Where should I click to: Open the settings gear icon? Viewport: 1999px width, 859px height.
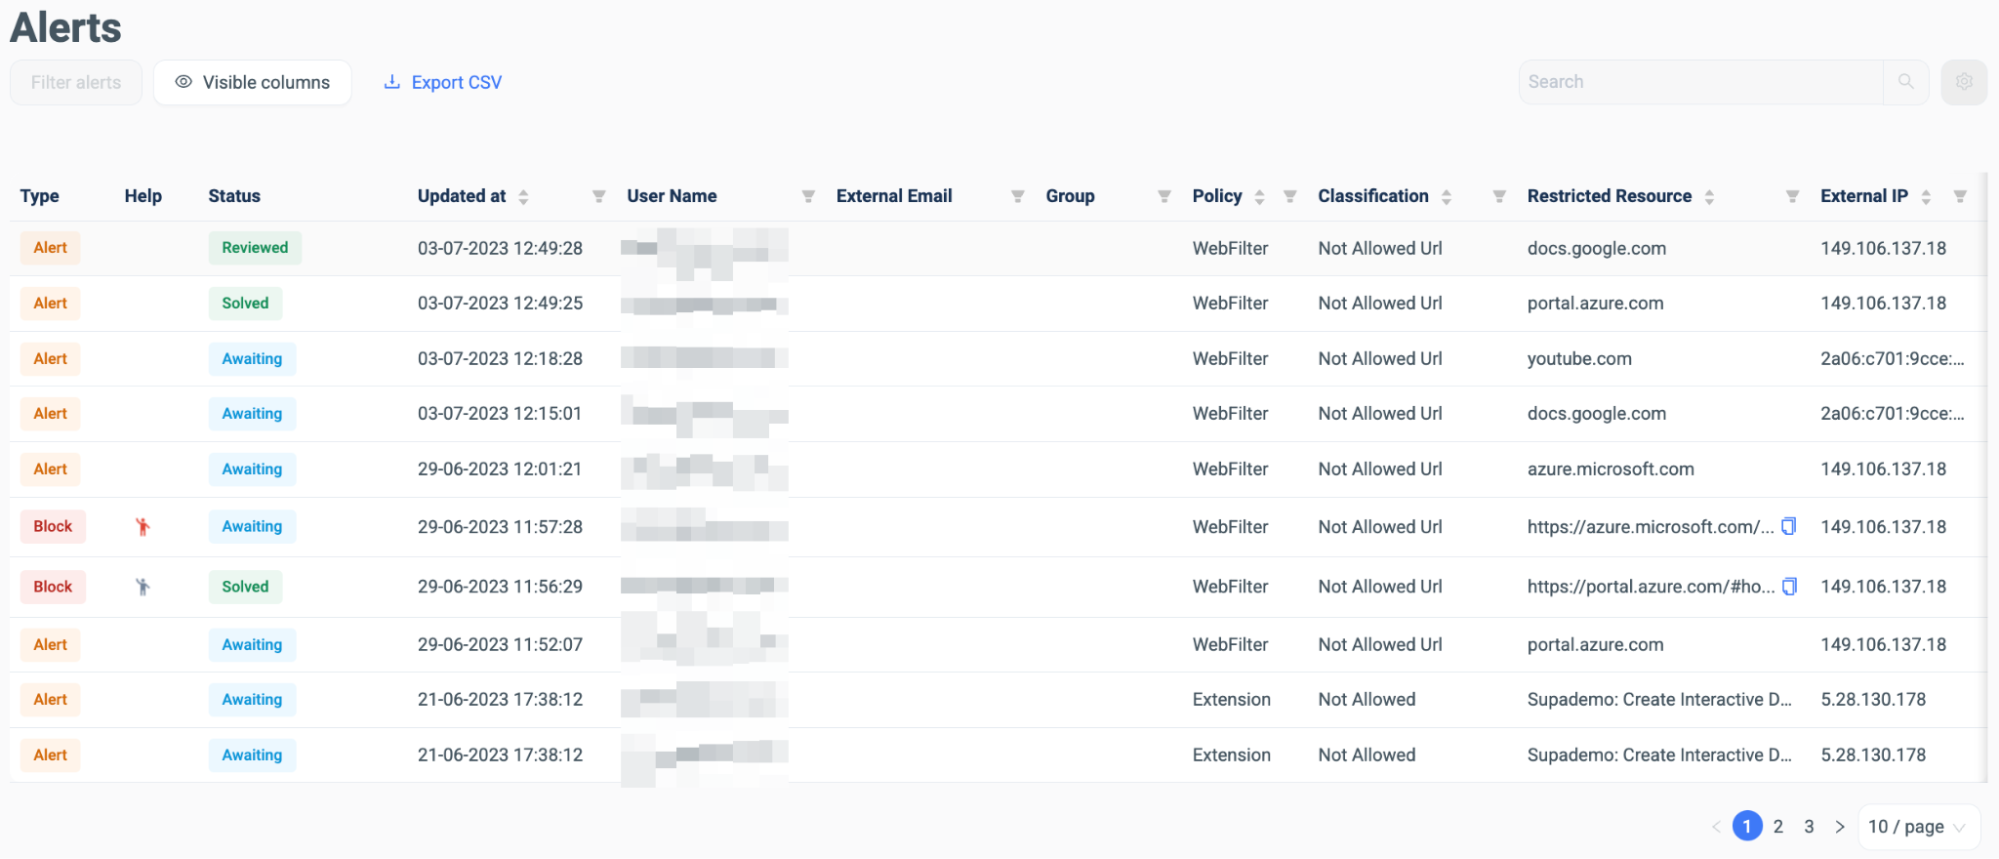1964,82
